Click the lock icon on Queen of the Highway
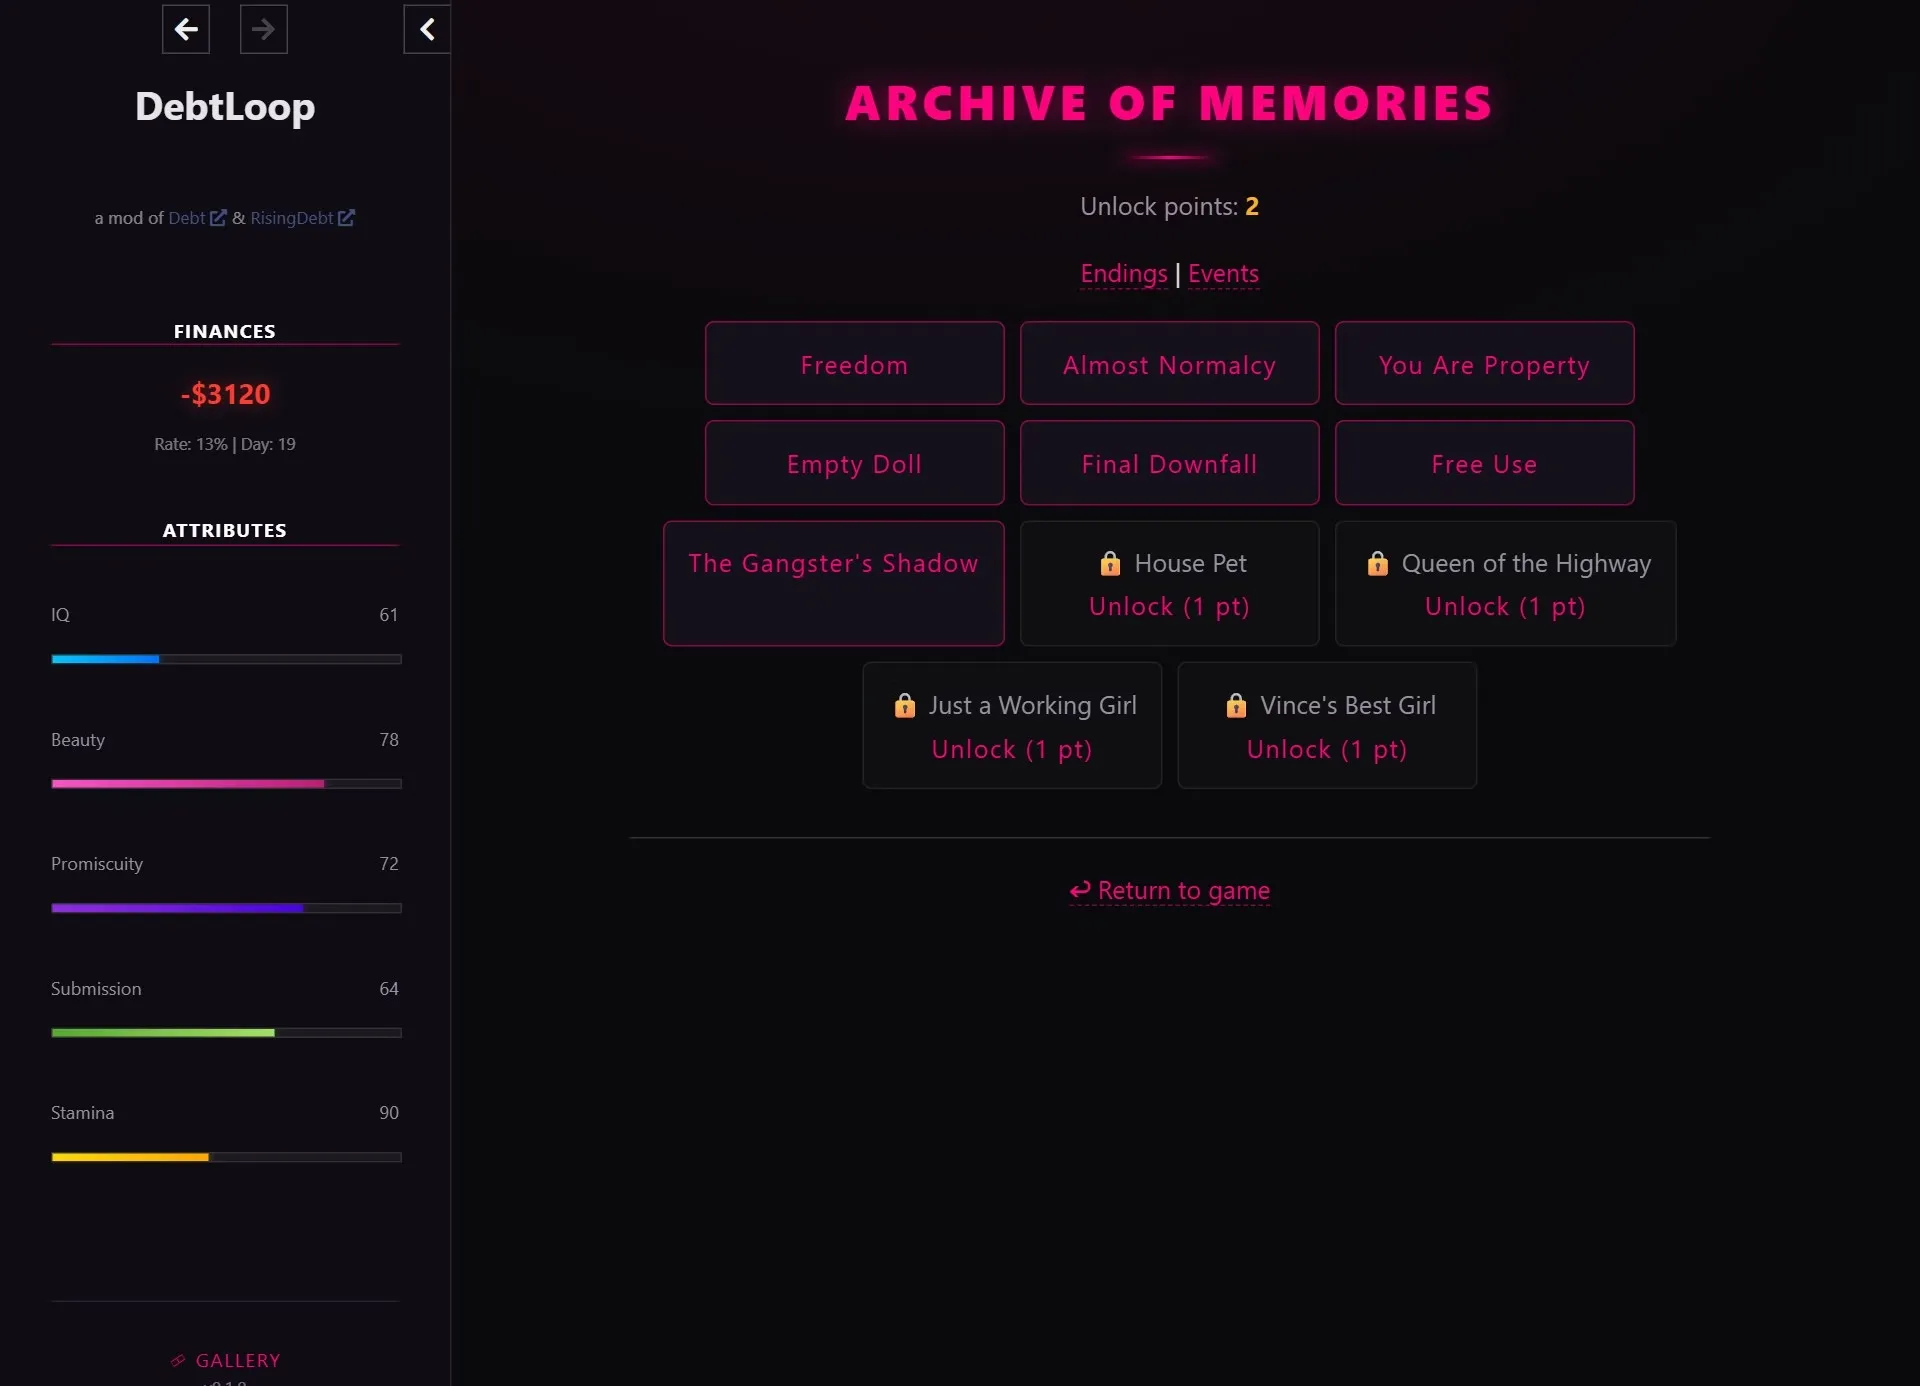Viewport: 1920px width, 1386px height. 1377,564
